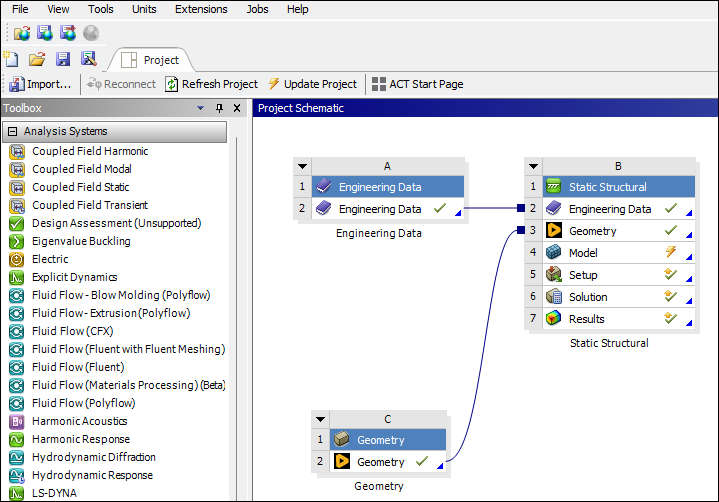Screen dimensions: 719x502
Task: Switch to the Project tab
Action: click(x=152, y=60)
